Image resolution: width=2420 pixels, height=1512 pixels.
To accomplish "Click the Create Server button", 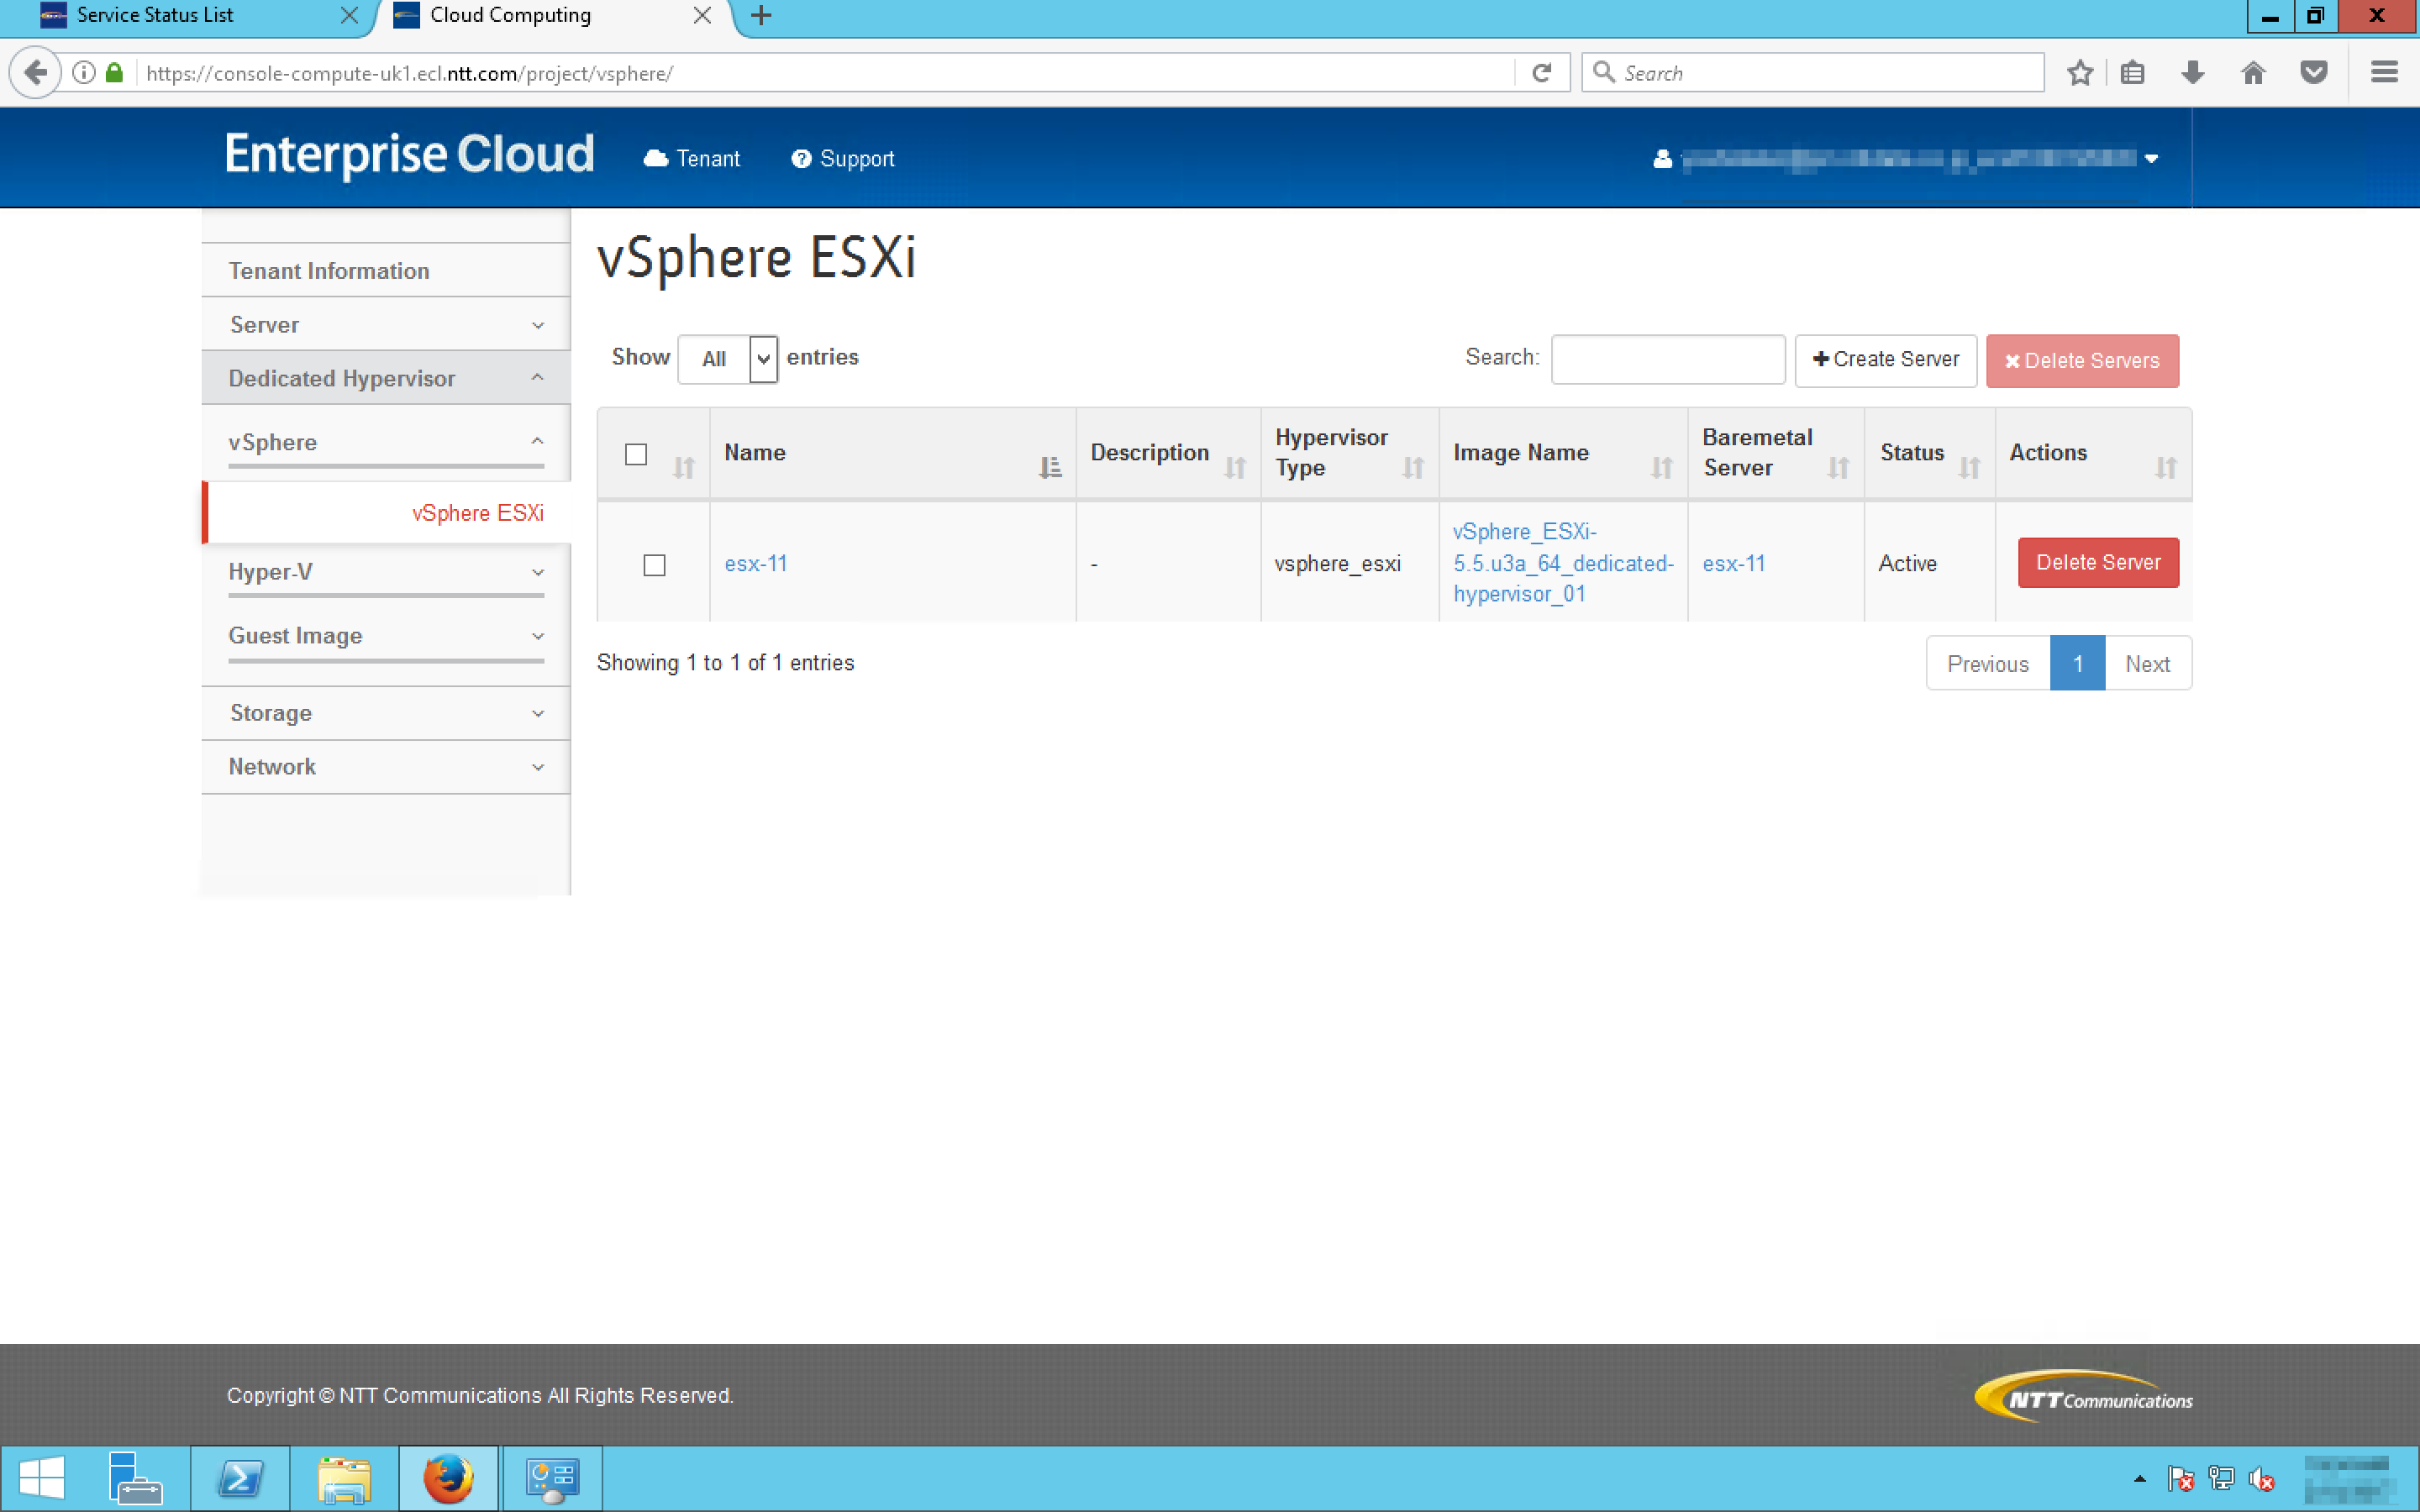I will click(x=1885, y=359).
